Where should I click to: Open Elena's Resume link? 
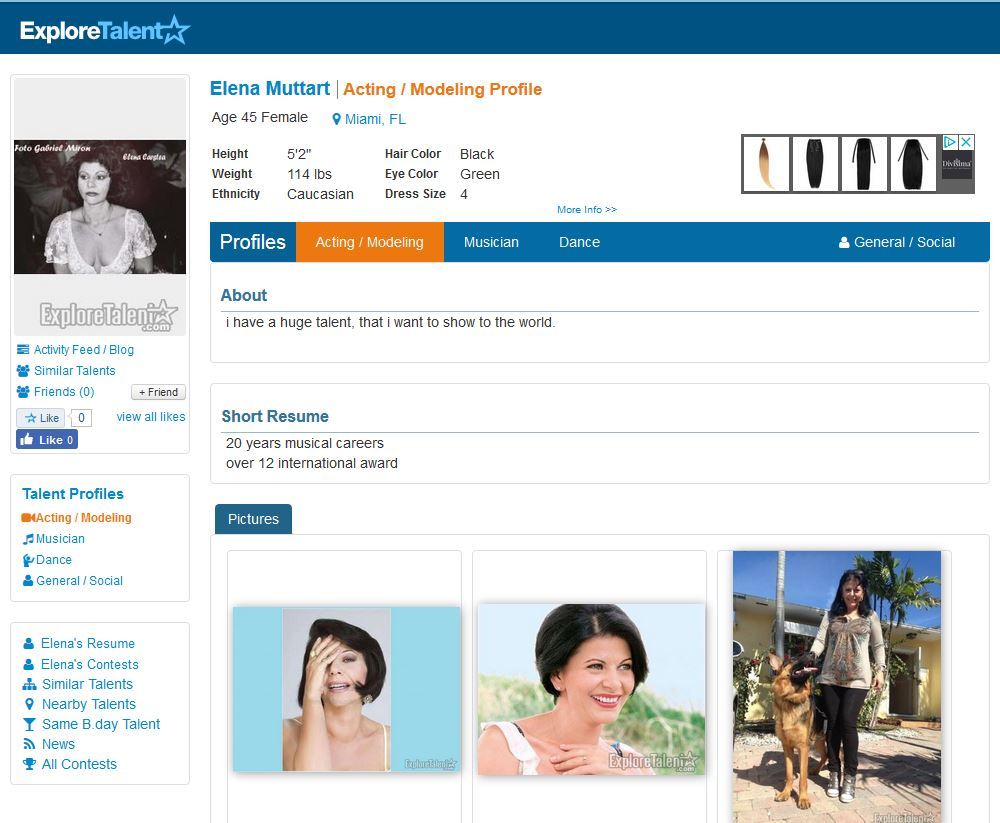tap(87, 644)
